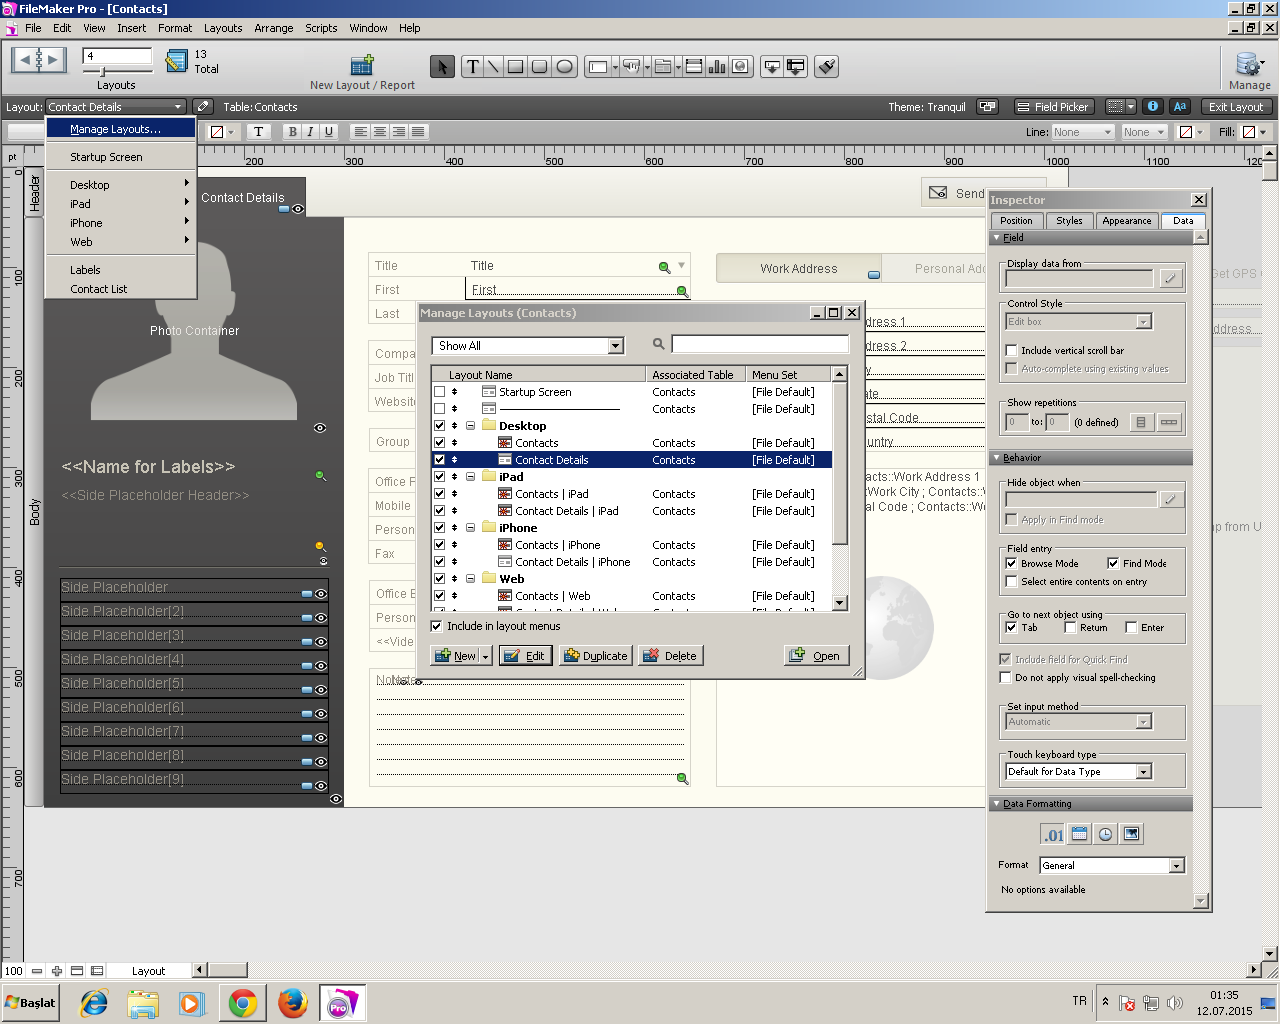Open the Manage database icon
Viewport: 1280px width, 1024px height.
[x=1249, y=66]
